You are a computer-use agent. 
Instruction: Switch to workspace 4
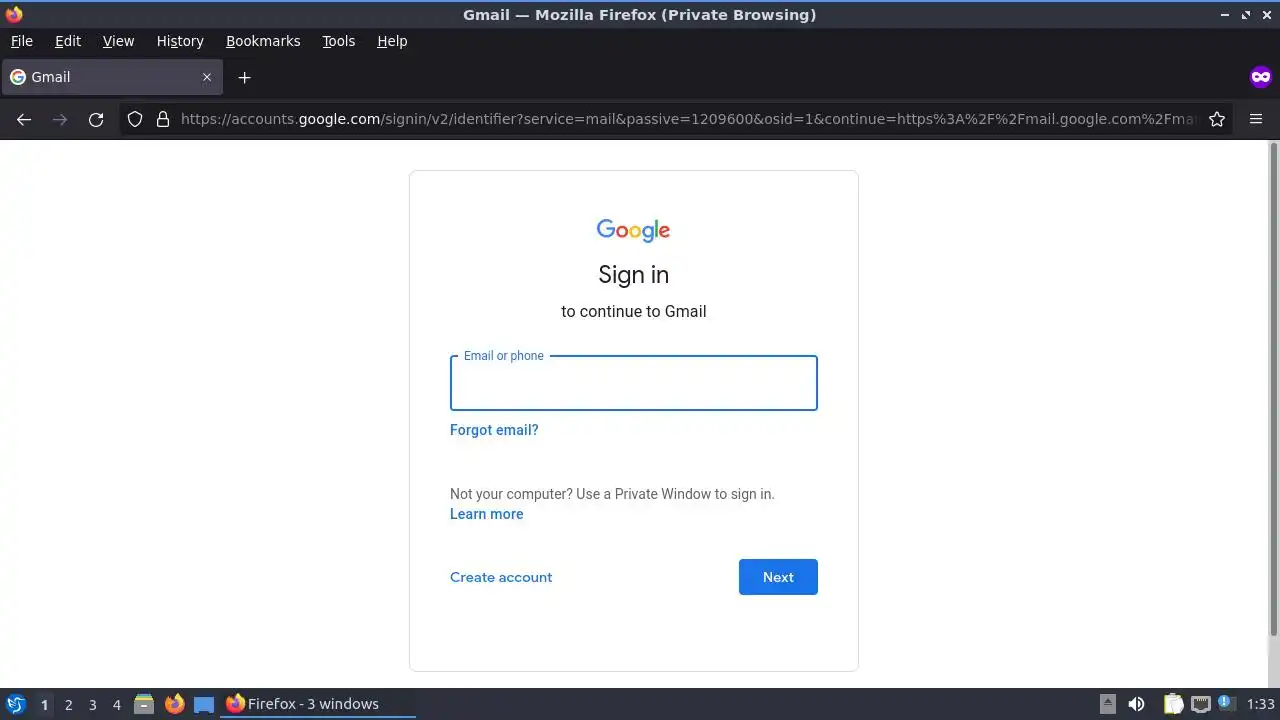(116, 704)
